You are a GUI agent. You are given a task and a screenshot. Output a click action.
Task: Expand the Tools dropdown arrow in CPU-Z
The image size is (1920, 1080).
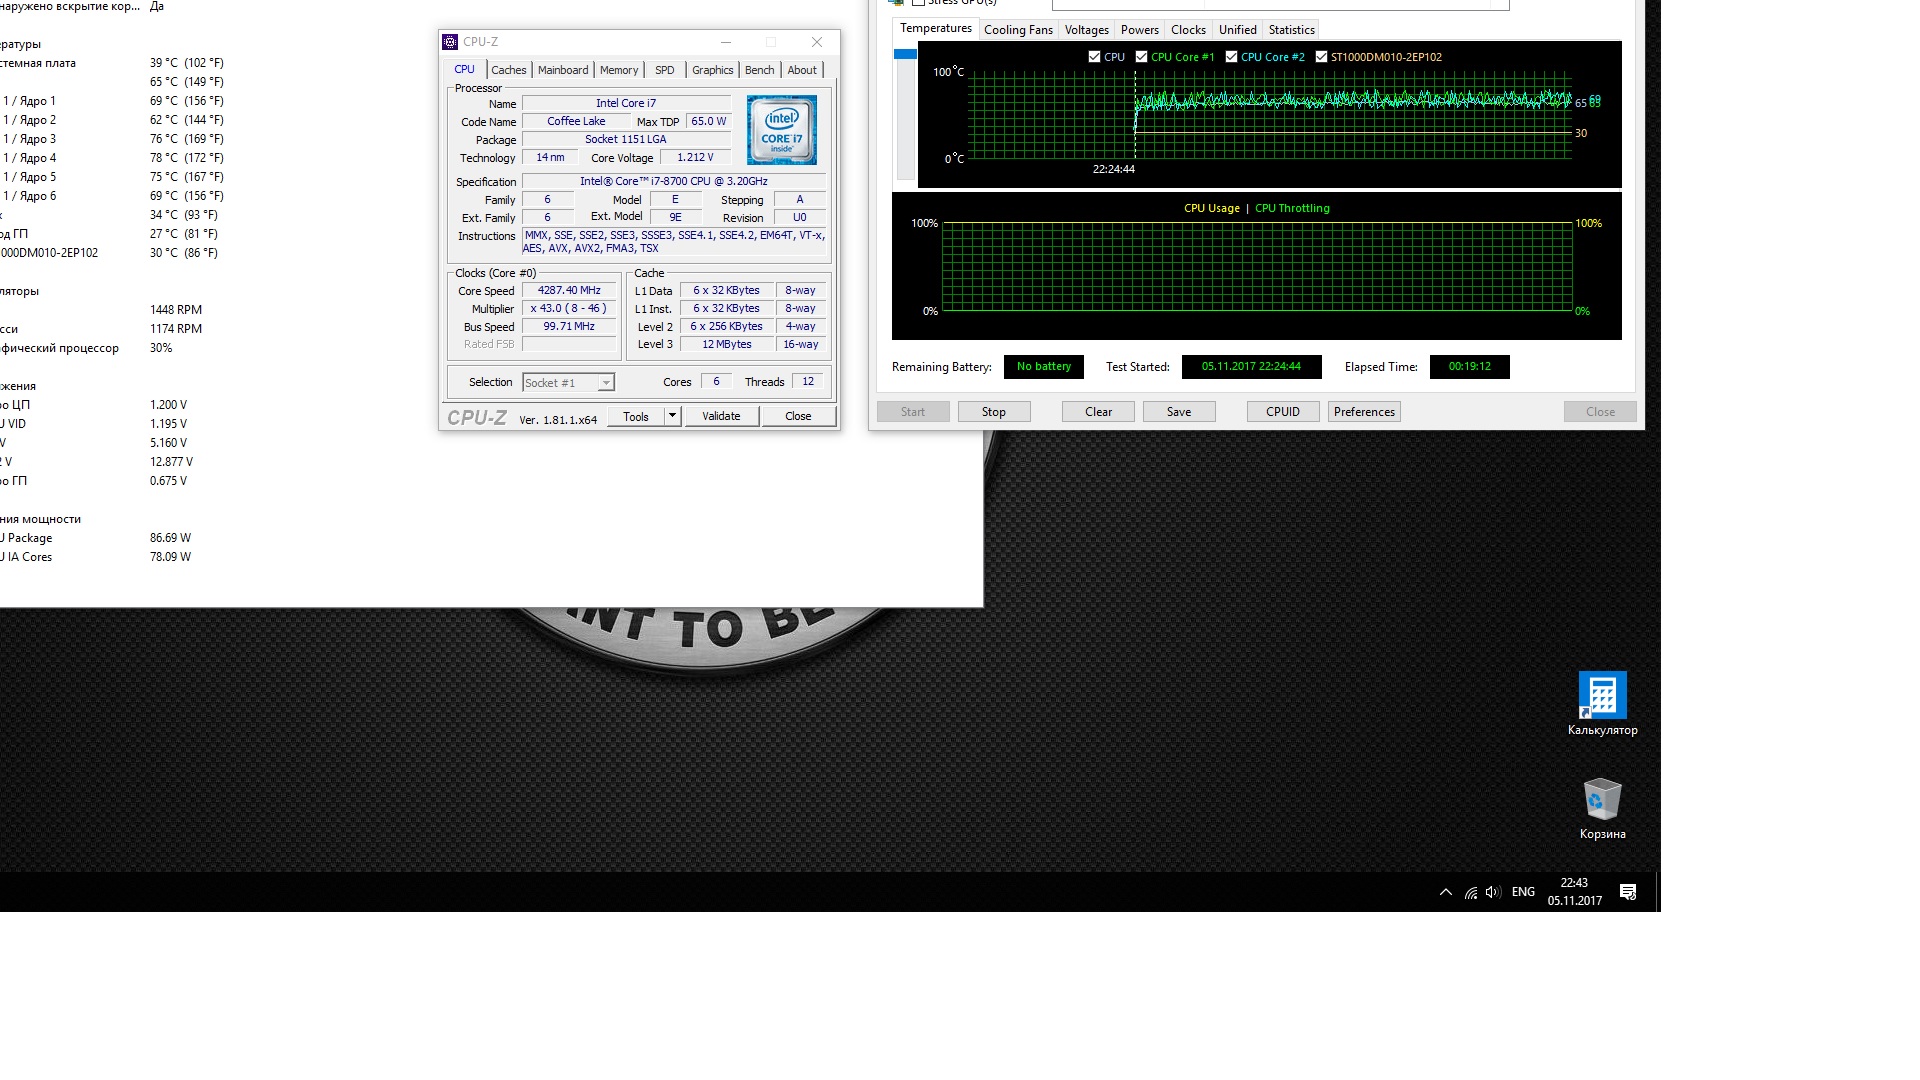point(672,416)
